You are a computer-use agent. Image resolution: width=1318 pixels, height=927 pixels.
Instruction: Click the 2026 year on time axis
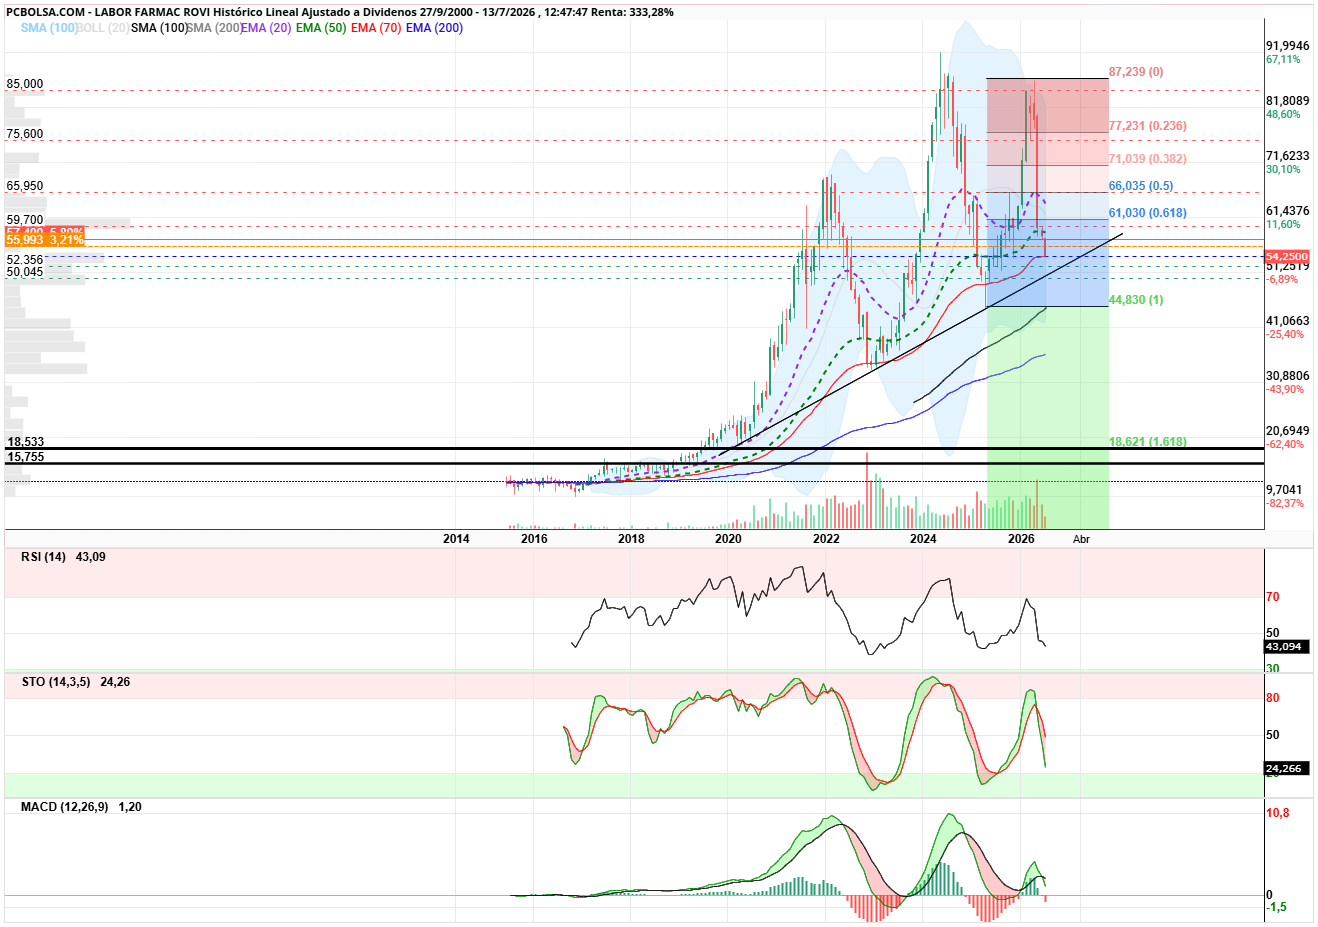[1021, 539]
